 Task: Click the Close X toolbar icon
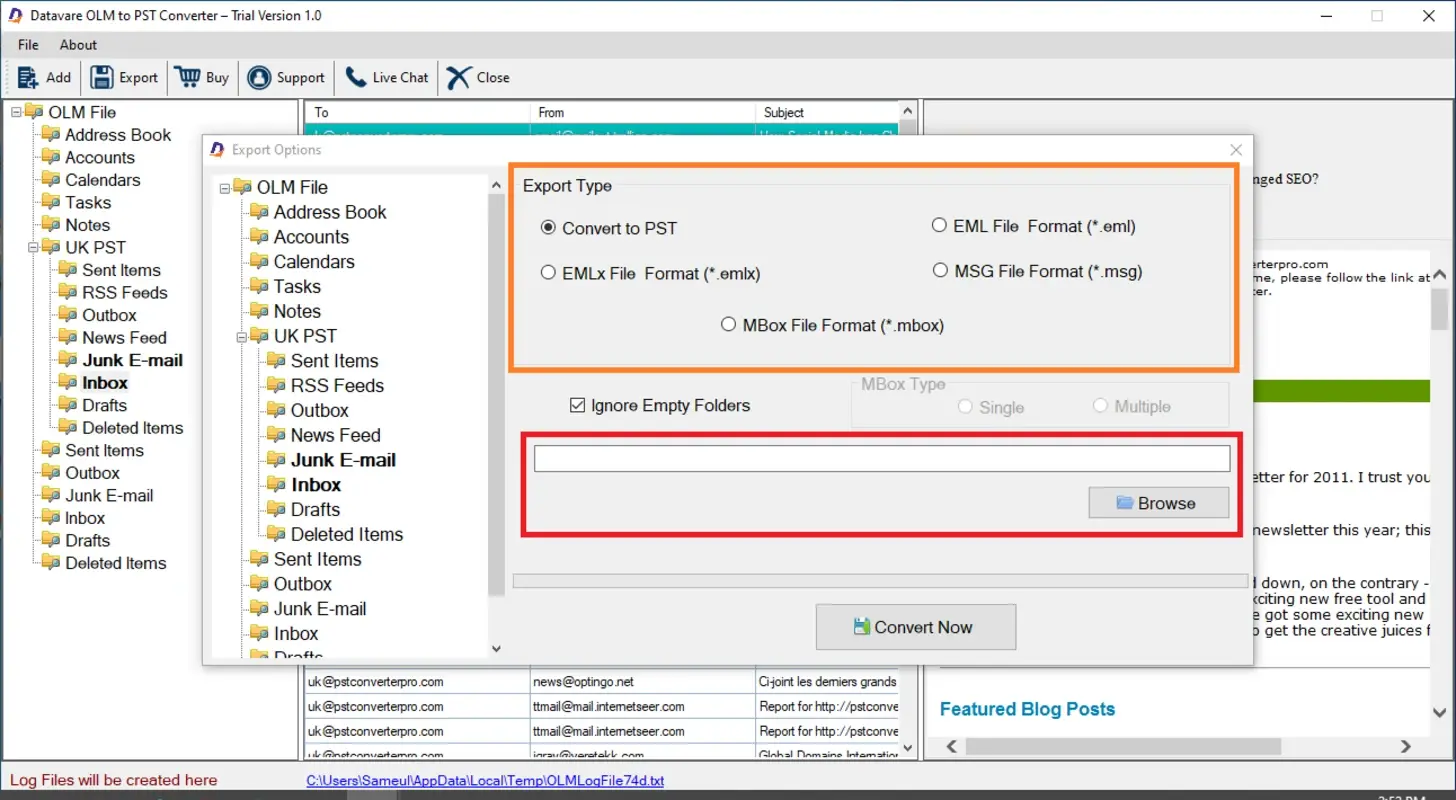pyautogui.click(x=457, y=77)
